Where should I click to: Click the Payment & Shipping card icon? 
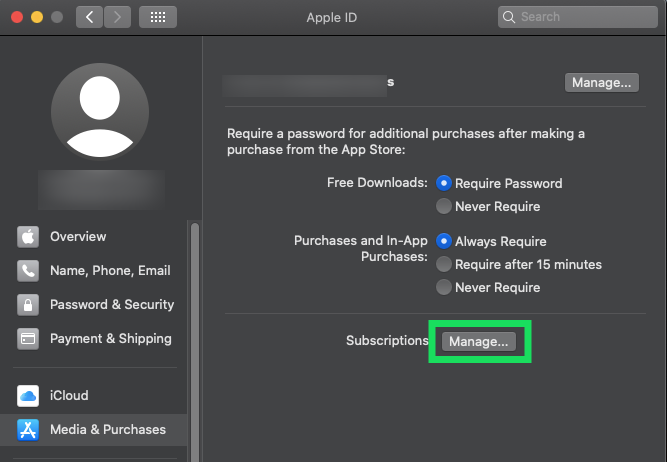28,339
